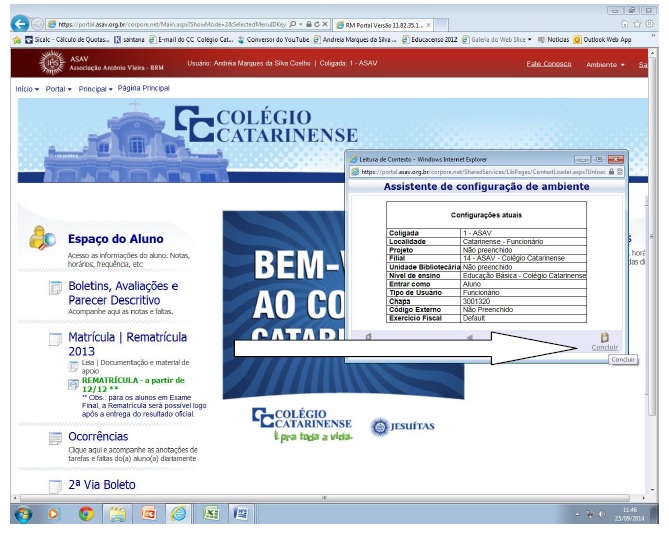Open Excel from taskbar
This screenshot has height=534, width=669.
(211, 514)
